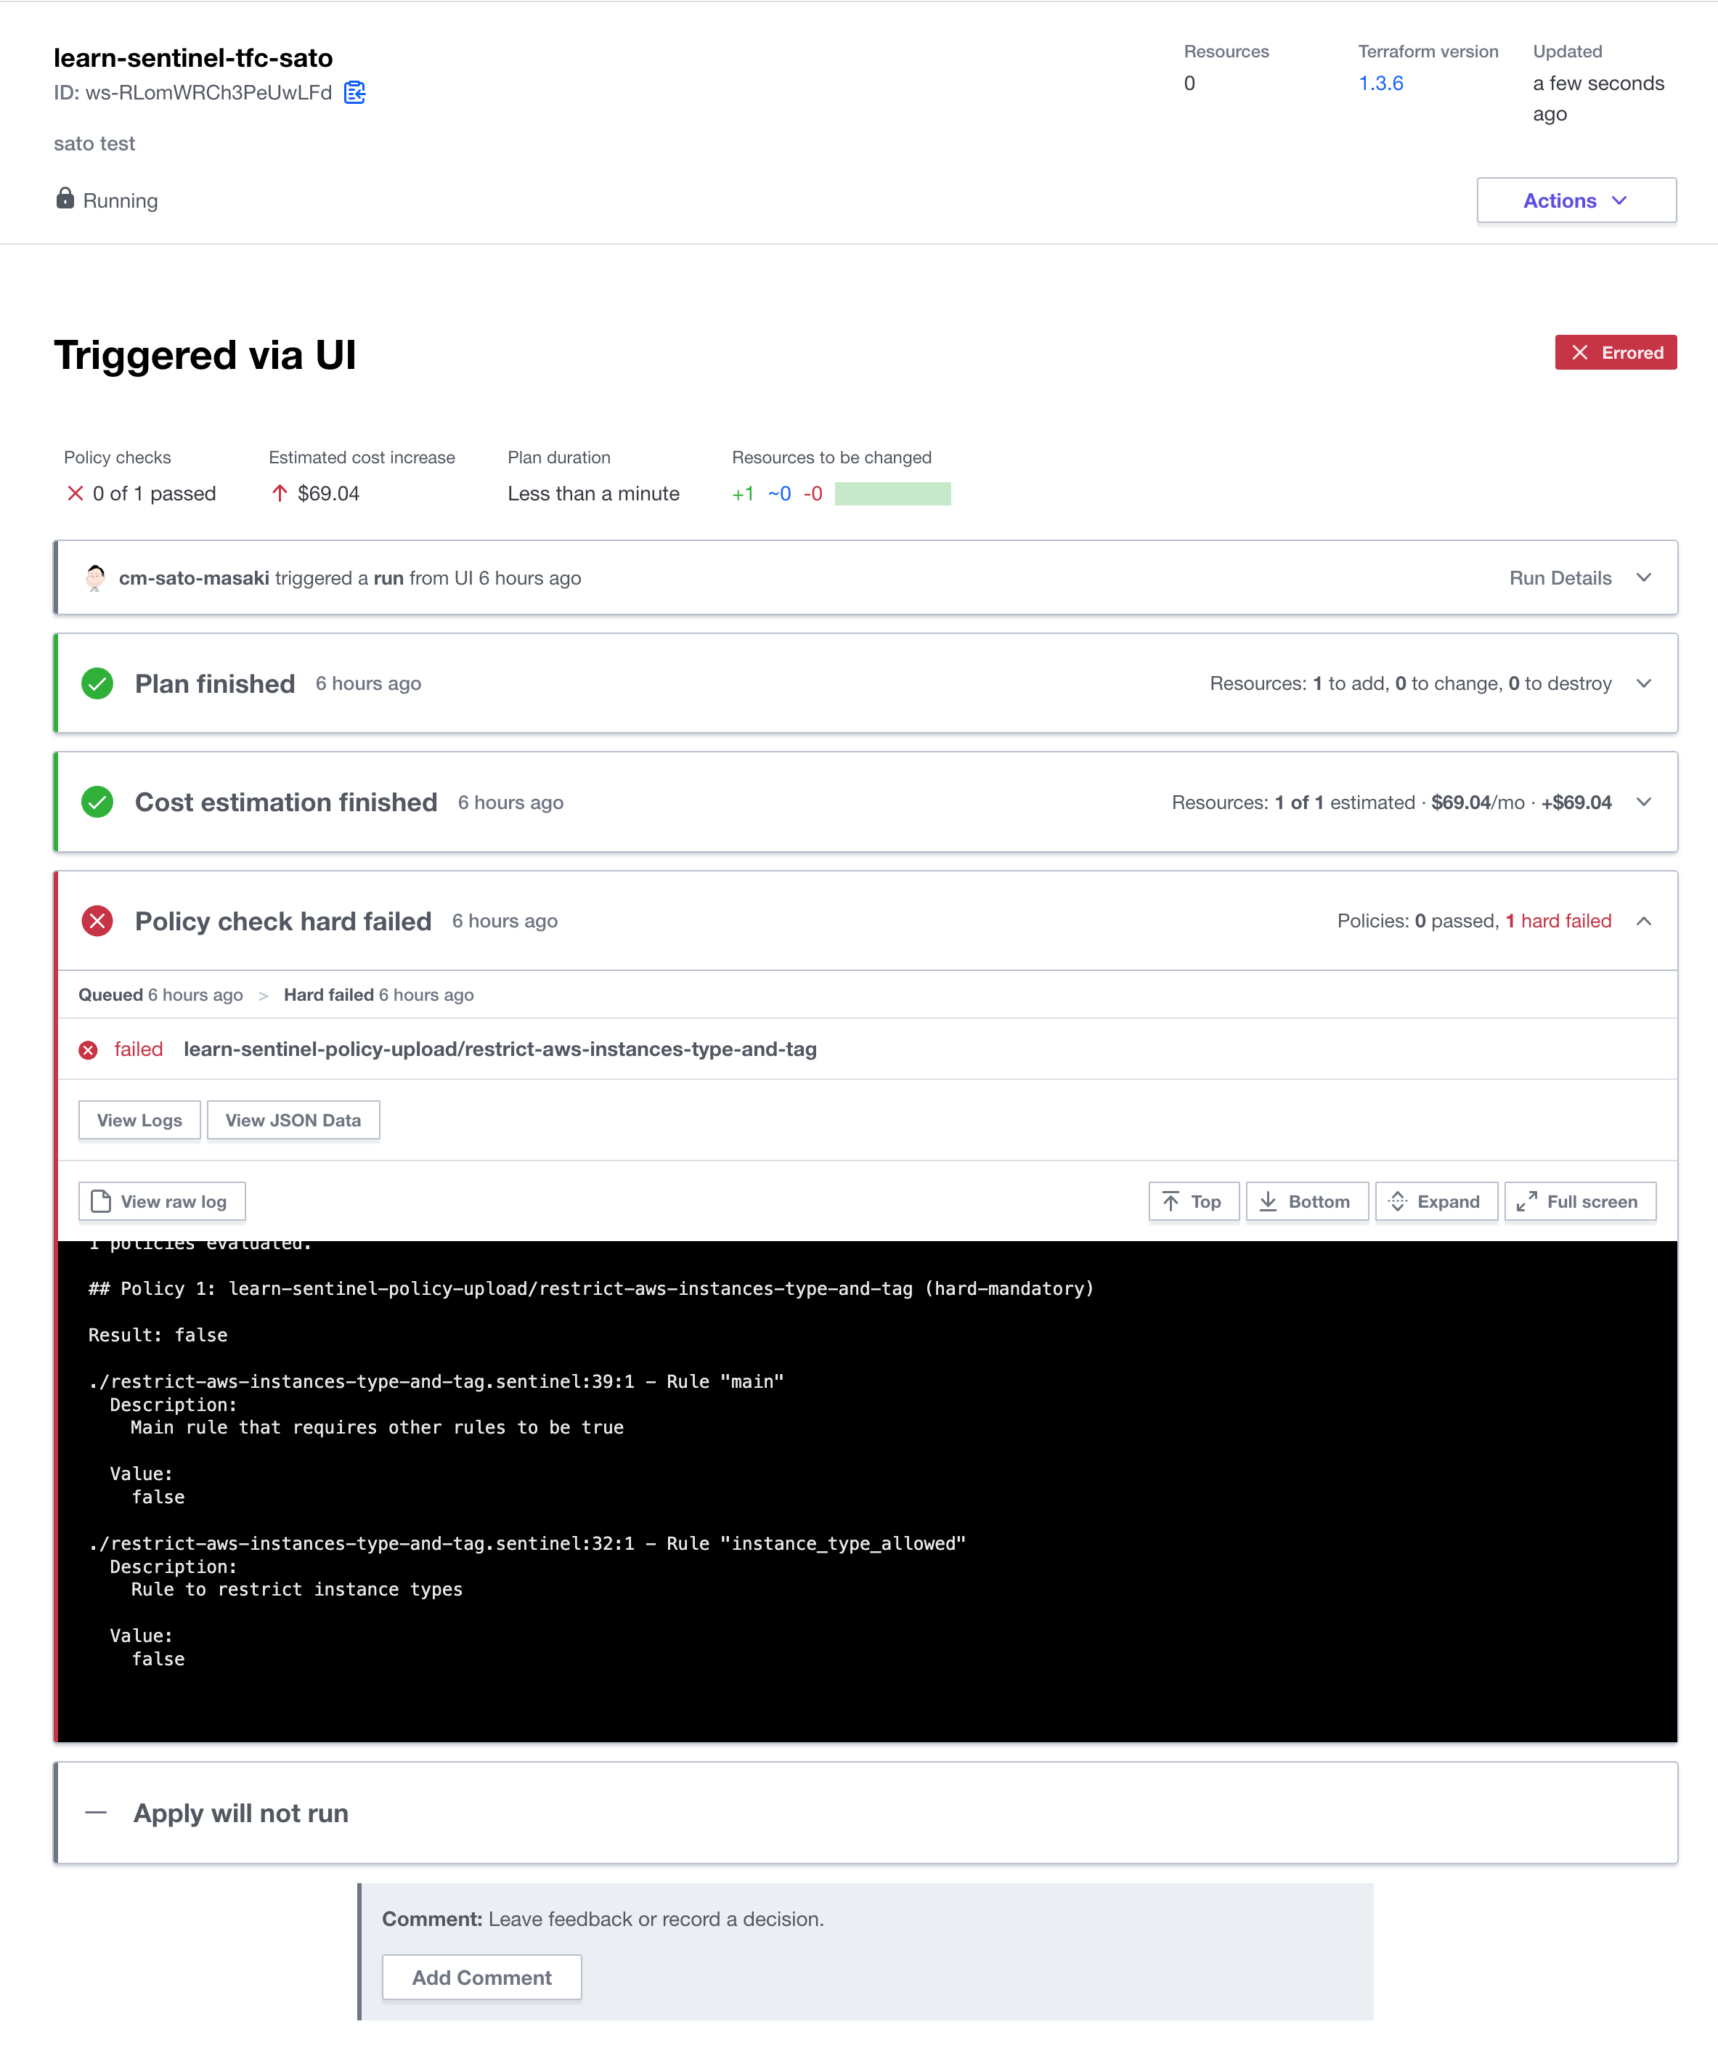Image resolution: width=1718 pixels, height=2048 pixels.
Task: Expand the Cost estimation finished panel
Action: (x=1643, y=802)
